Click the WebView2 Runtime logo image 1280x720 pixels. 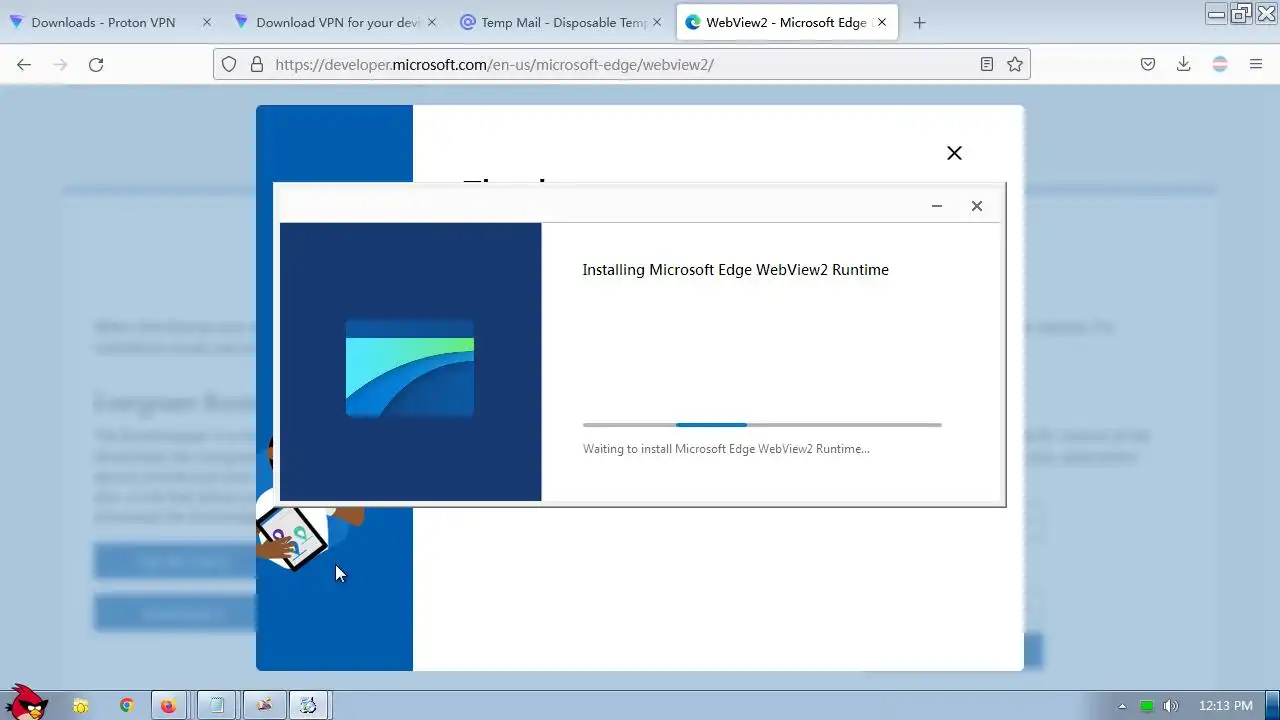pyautogui.click(x=410, y=367)
